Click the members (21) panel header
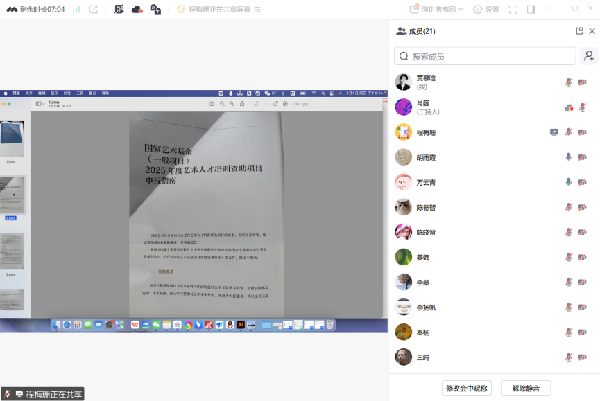The width and height of the screenshot is (600, 401). [x=420, y=32]
